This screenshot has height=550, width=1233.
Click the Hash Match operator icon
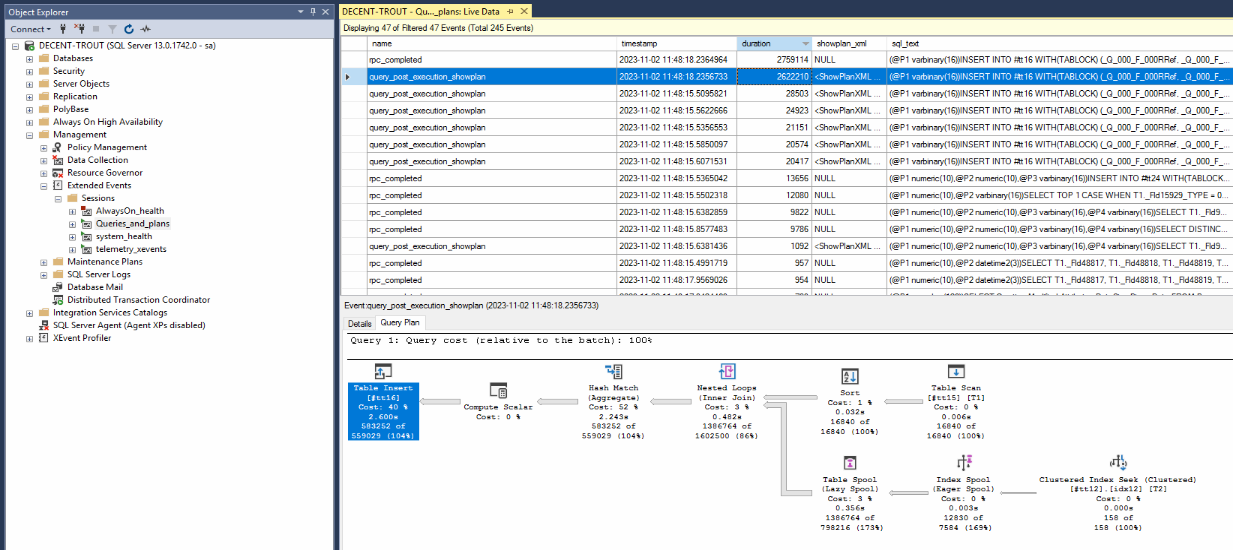coord(616,372)
